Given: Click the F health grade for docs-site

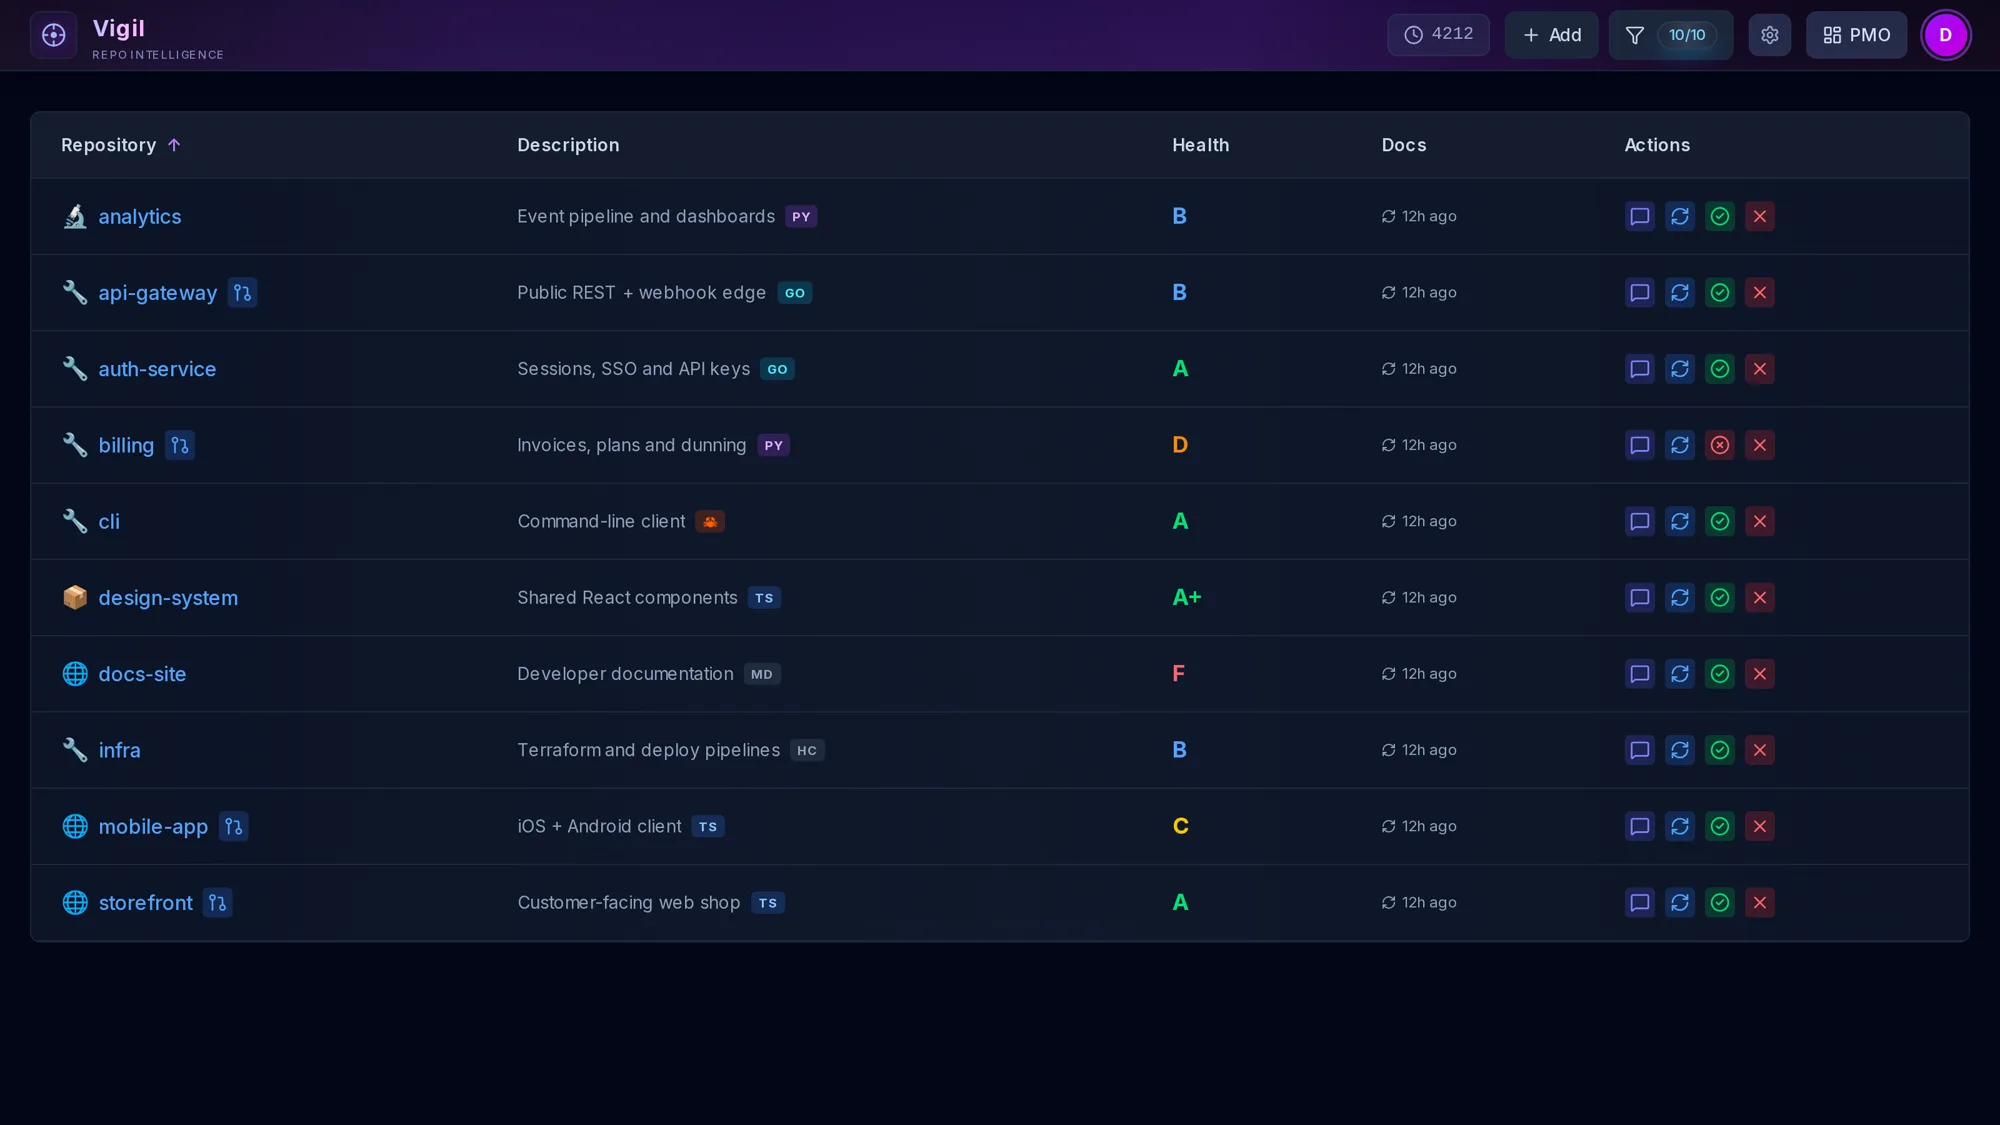Looking at the screenshot, I should point(1178,674).
